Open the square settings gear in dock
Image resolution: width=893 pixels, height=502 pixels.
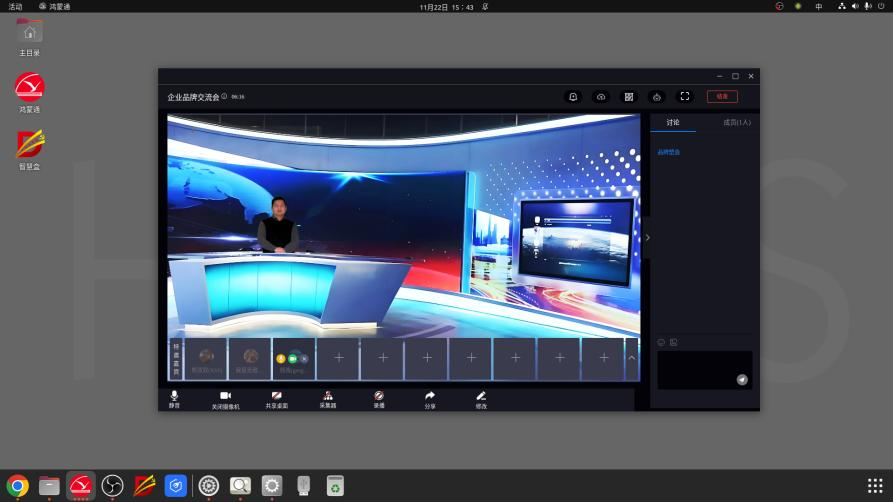pos(272,486)
